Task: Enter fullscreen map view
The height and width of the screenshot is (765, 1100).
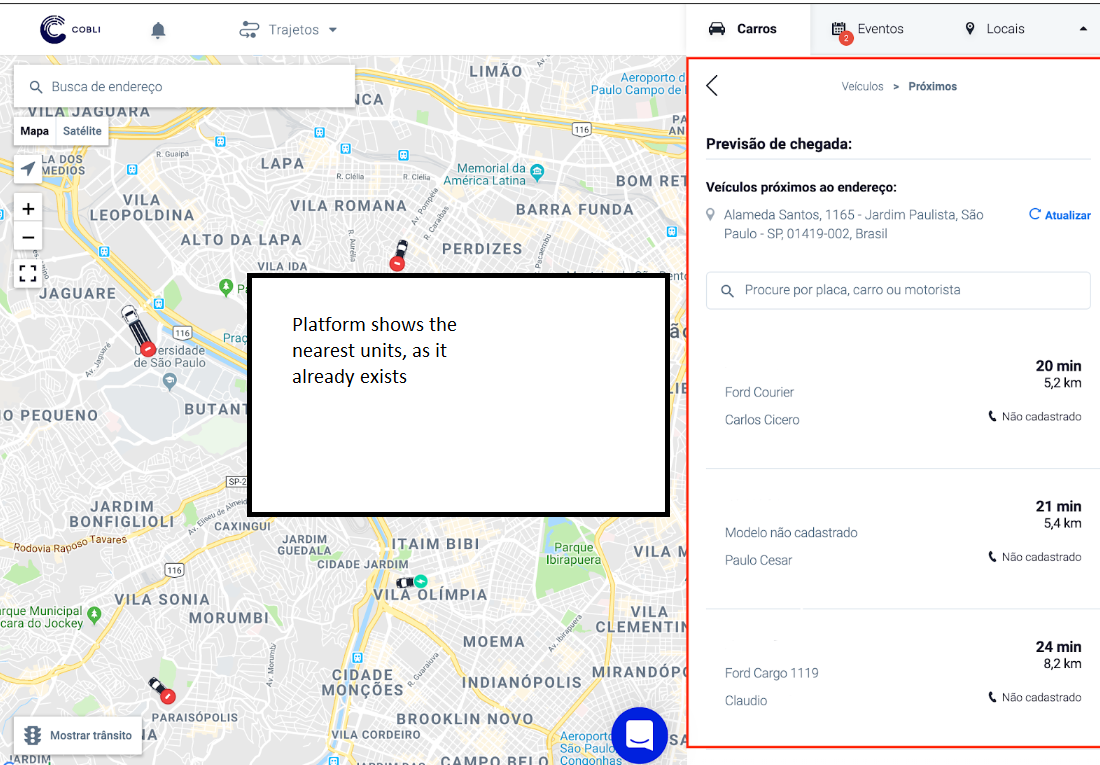Action: point(28,274)
